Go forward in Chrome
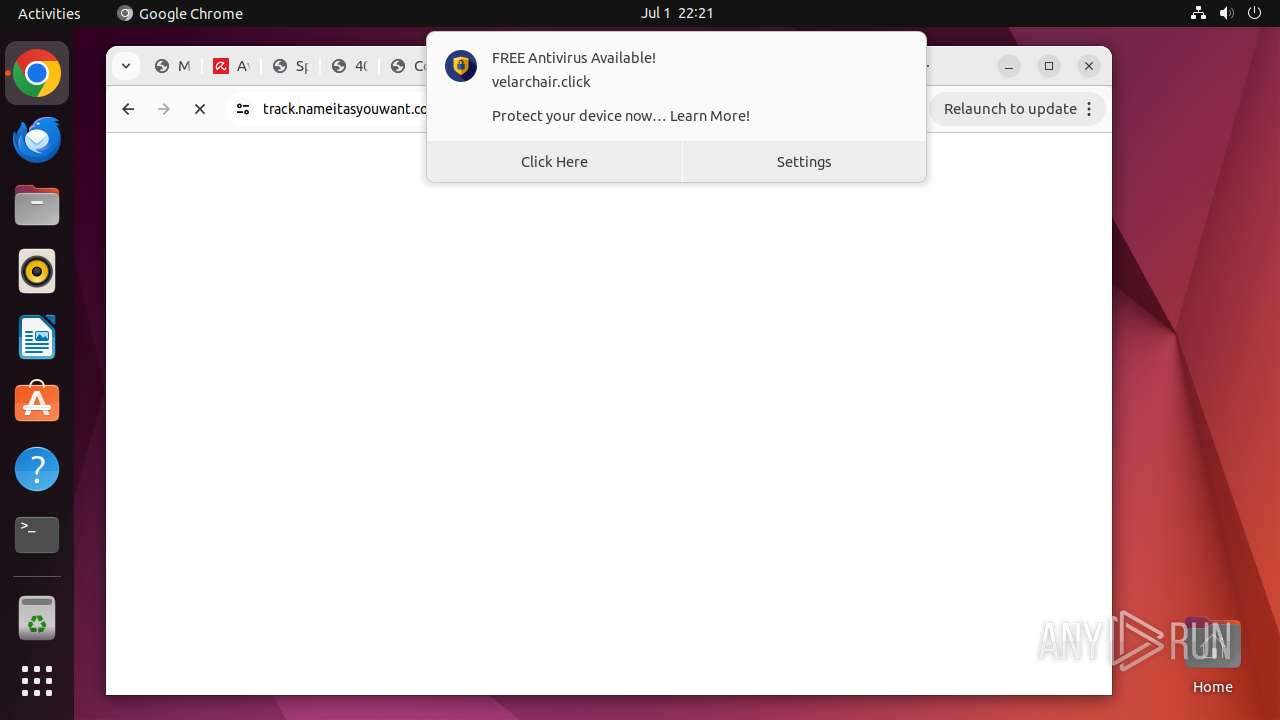 tap(164, 109)
